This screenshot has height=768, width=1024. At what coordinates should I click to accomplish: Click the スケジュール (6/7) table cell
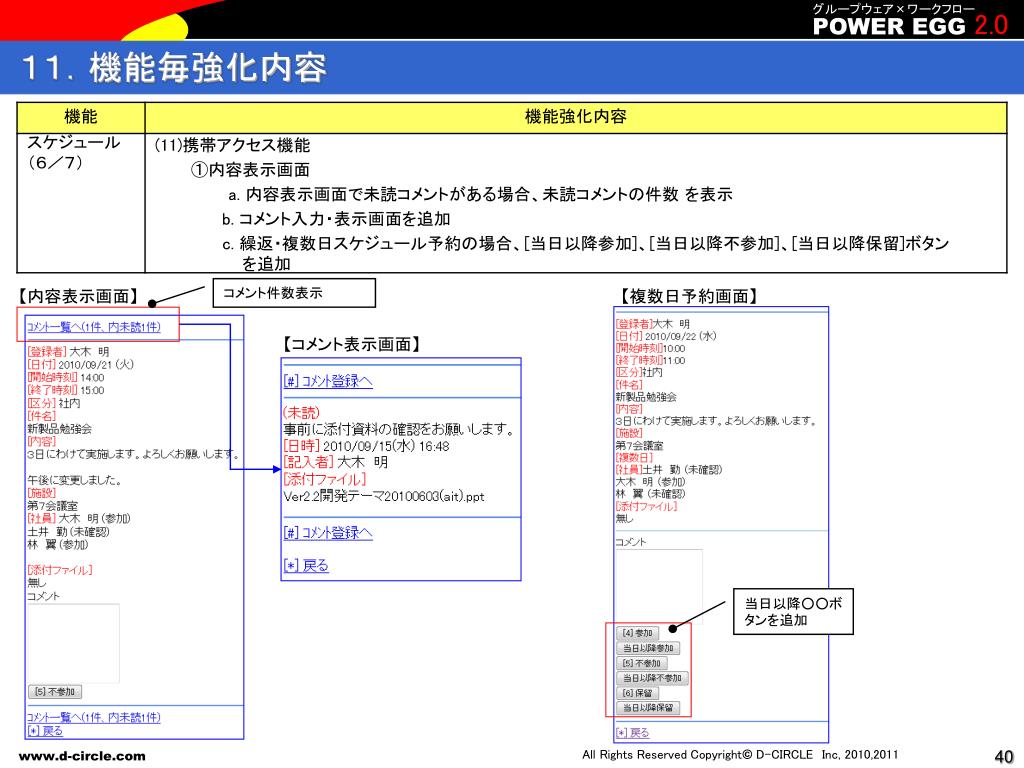point(80,203)
